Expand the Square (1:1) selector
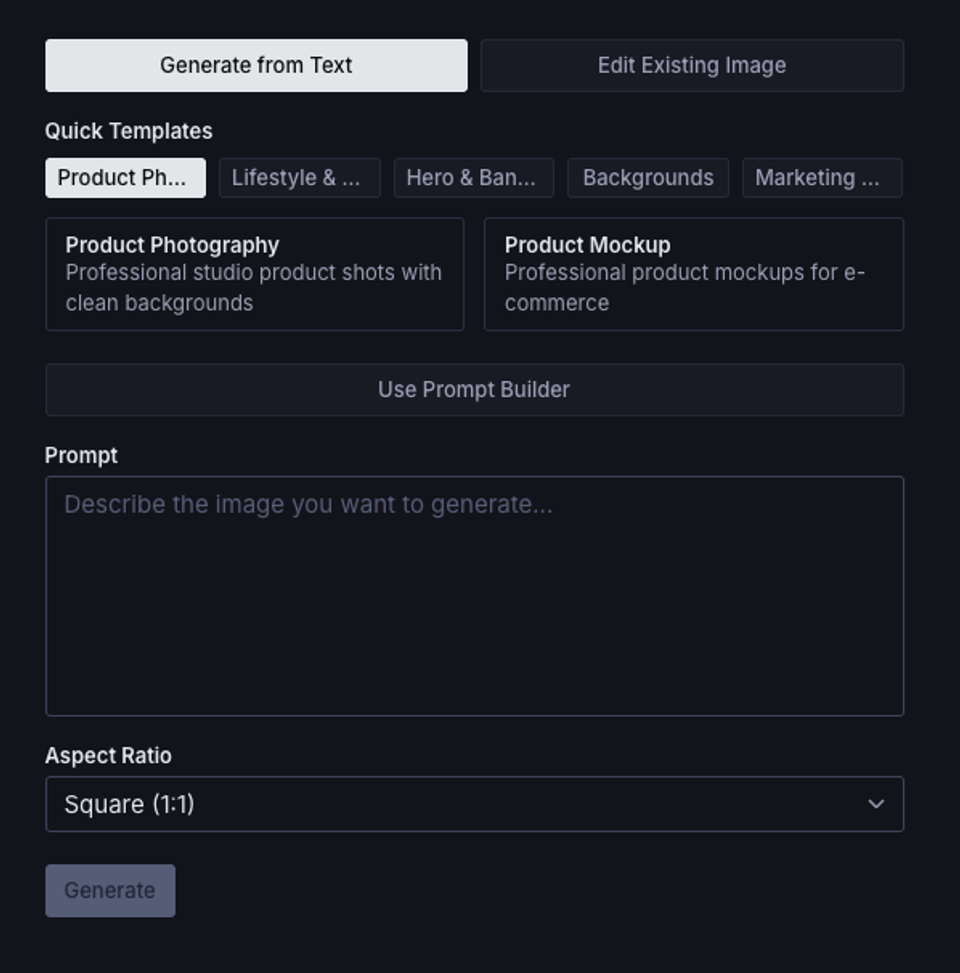 point(475,803)
